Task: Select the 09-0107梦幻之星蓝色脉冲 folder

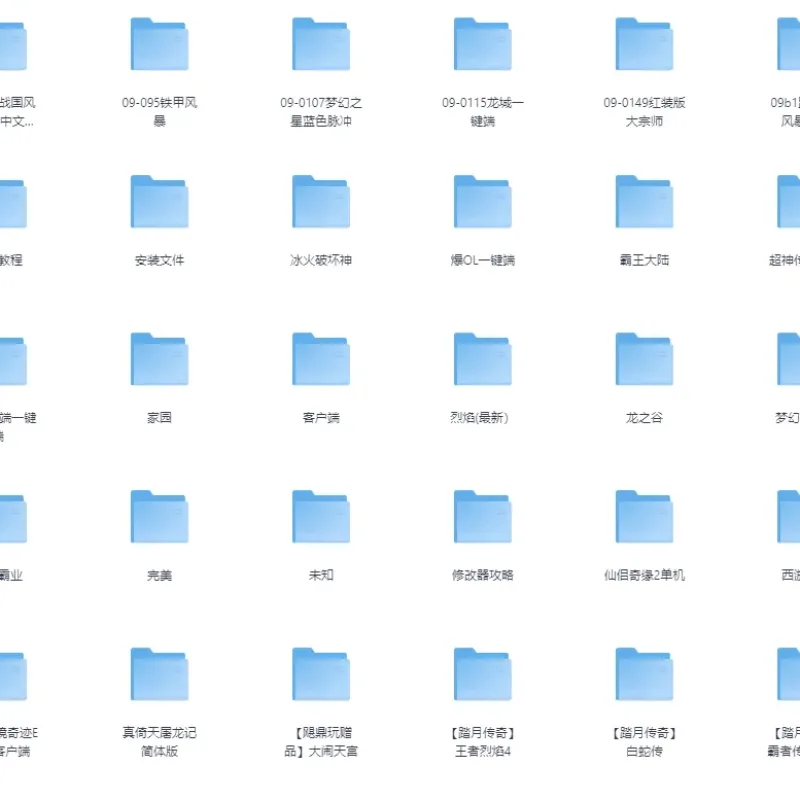Action: [321, 44]
